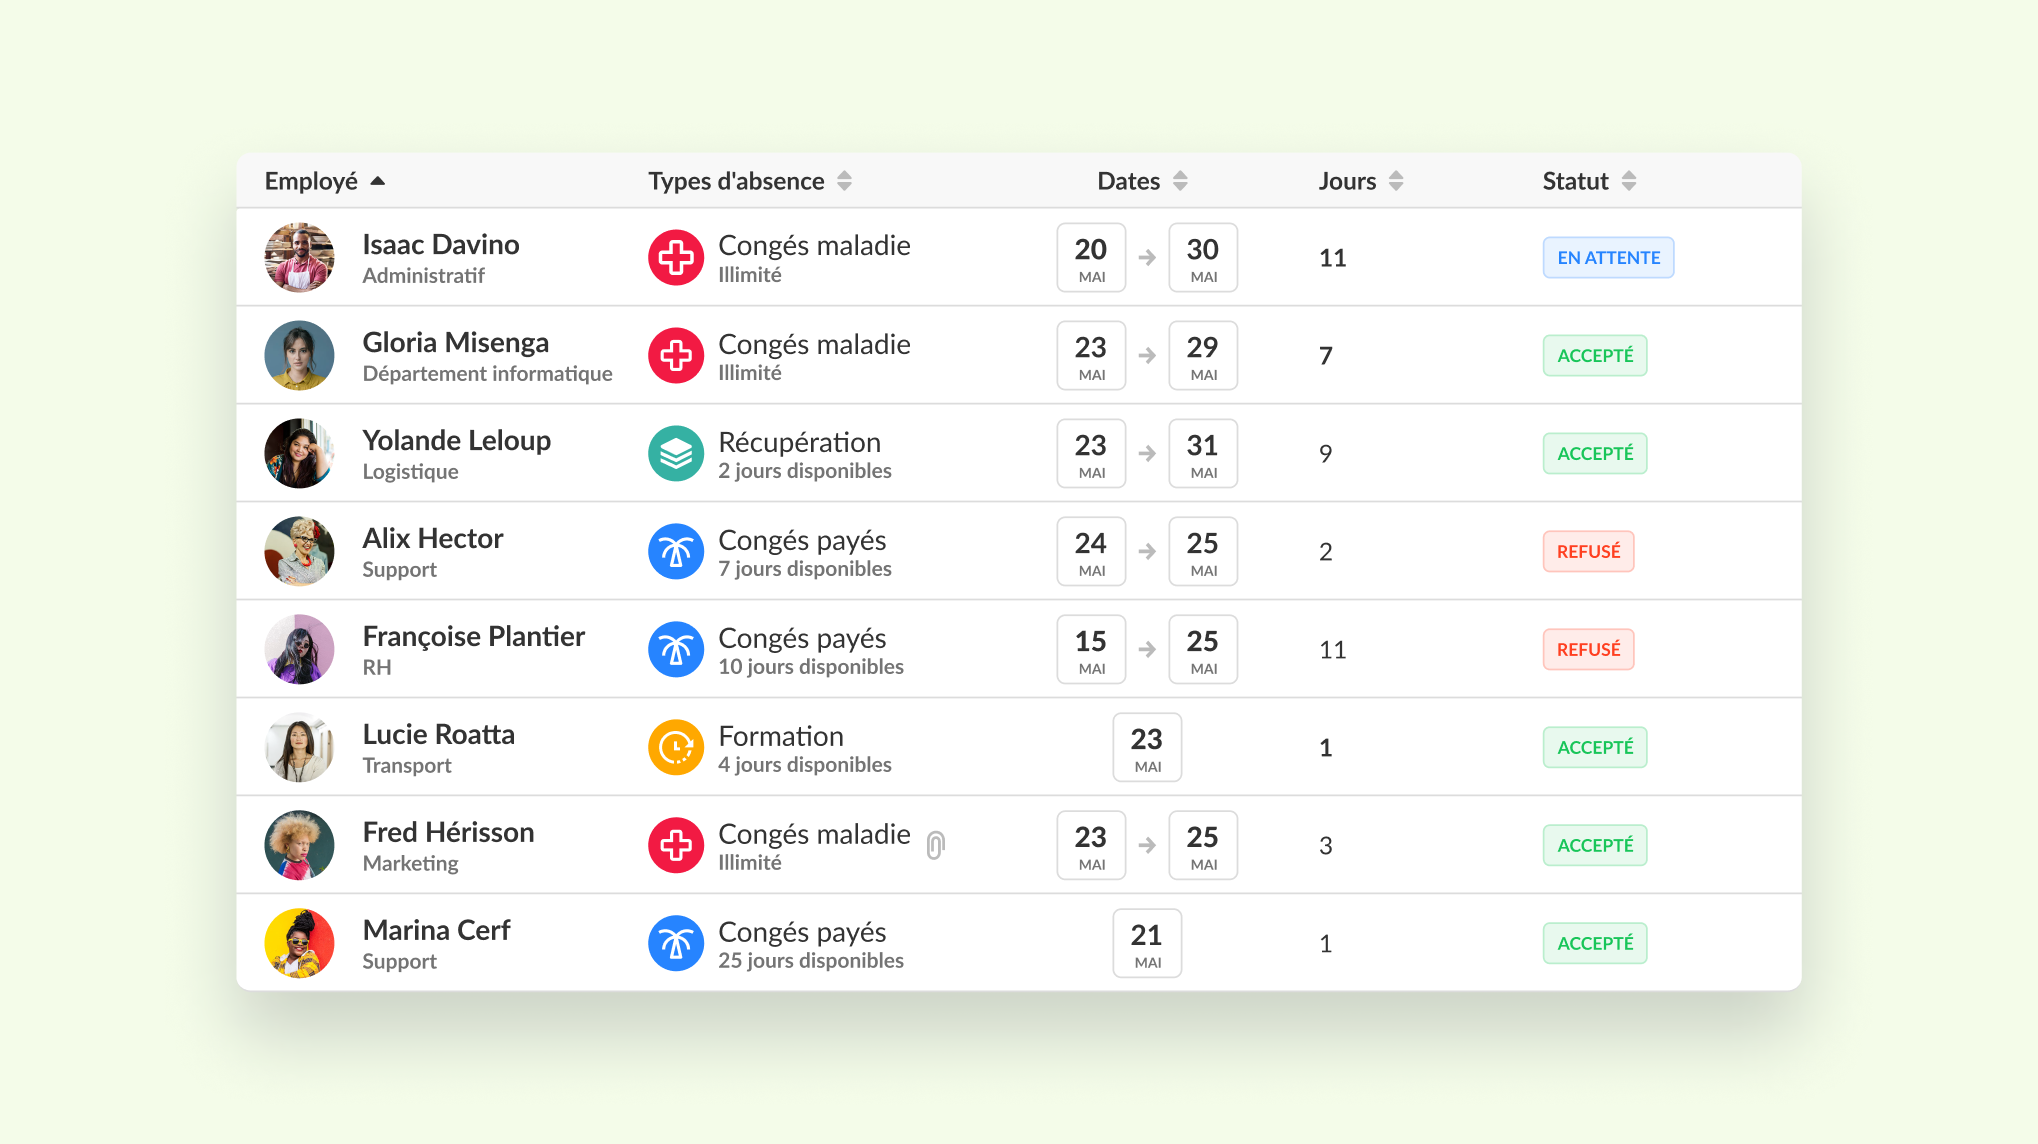Click Formation absence type label
The image size is (2038, 1144).
coord(781,737)
